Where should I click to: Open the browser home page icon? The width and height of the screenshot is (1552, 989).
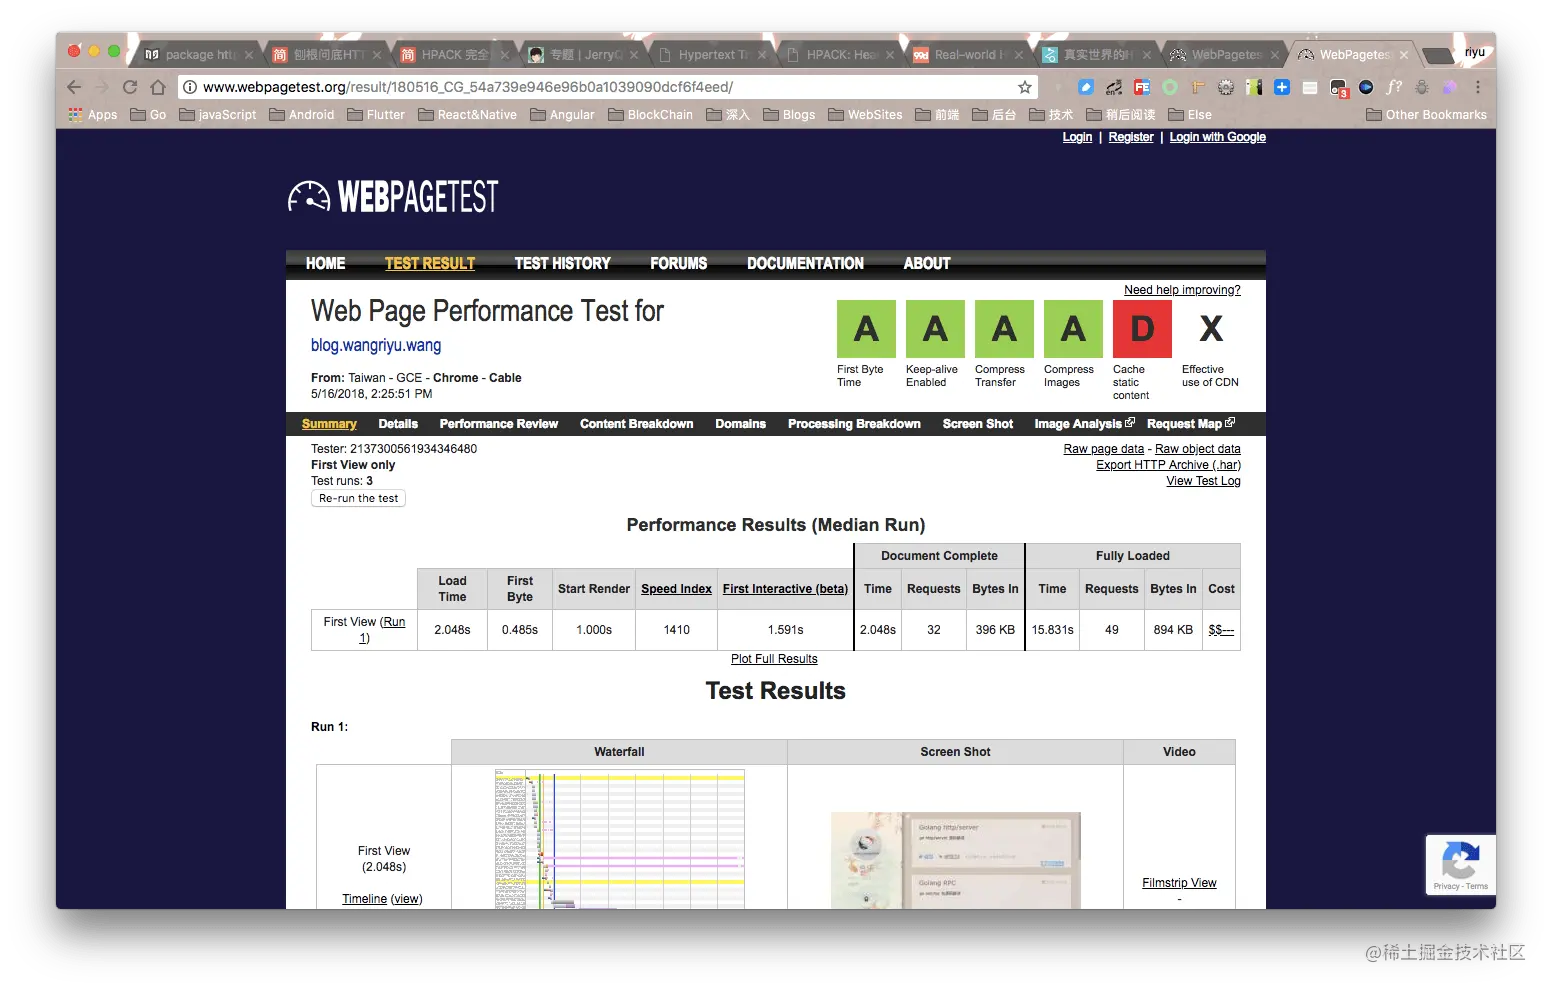tap(158, 87)
